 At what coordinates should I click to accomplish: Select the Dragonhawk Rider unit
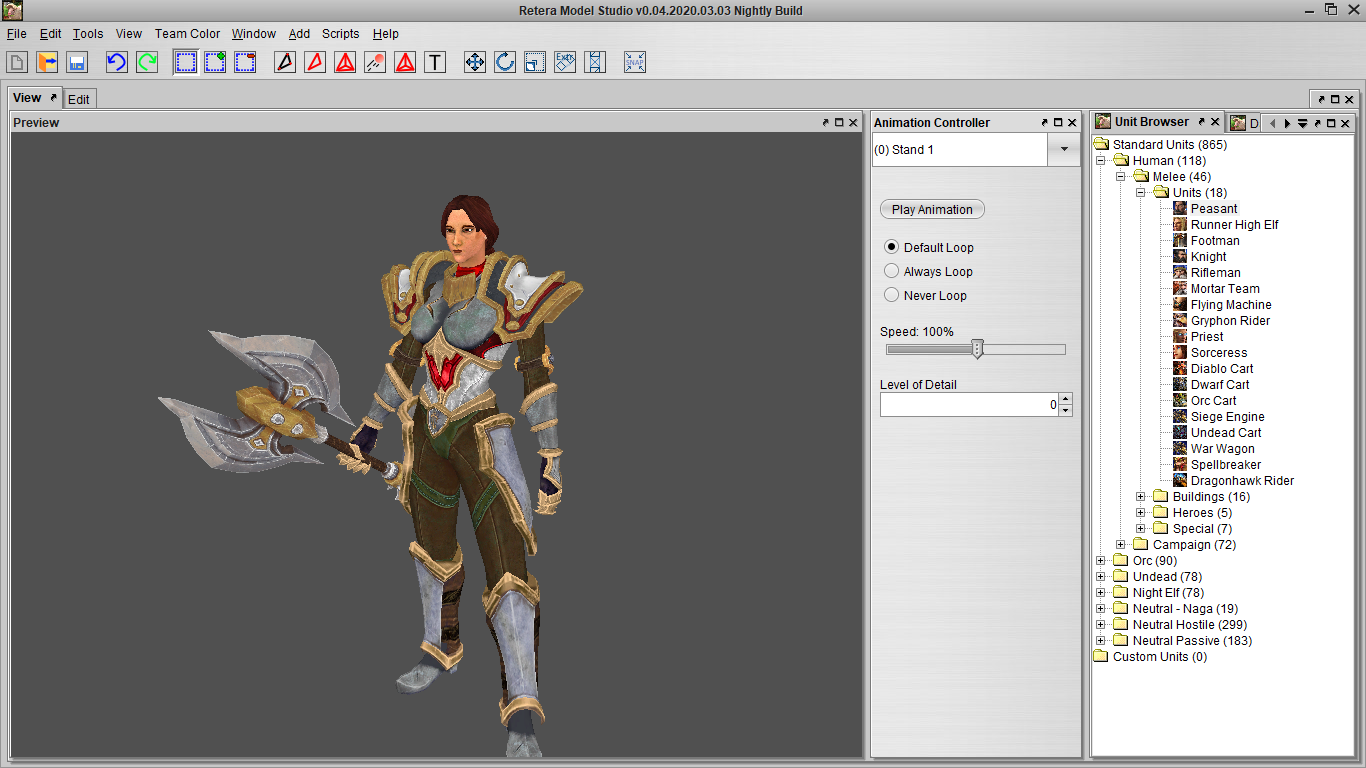[1242, 481]
